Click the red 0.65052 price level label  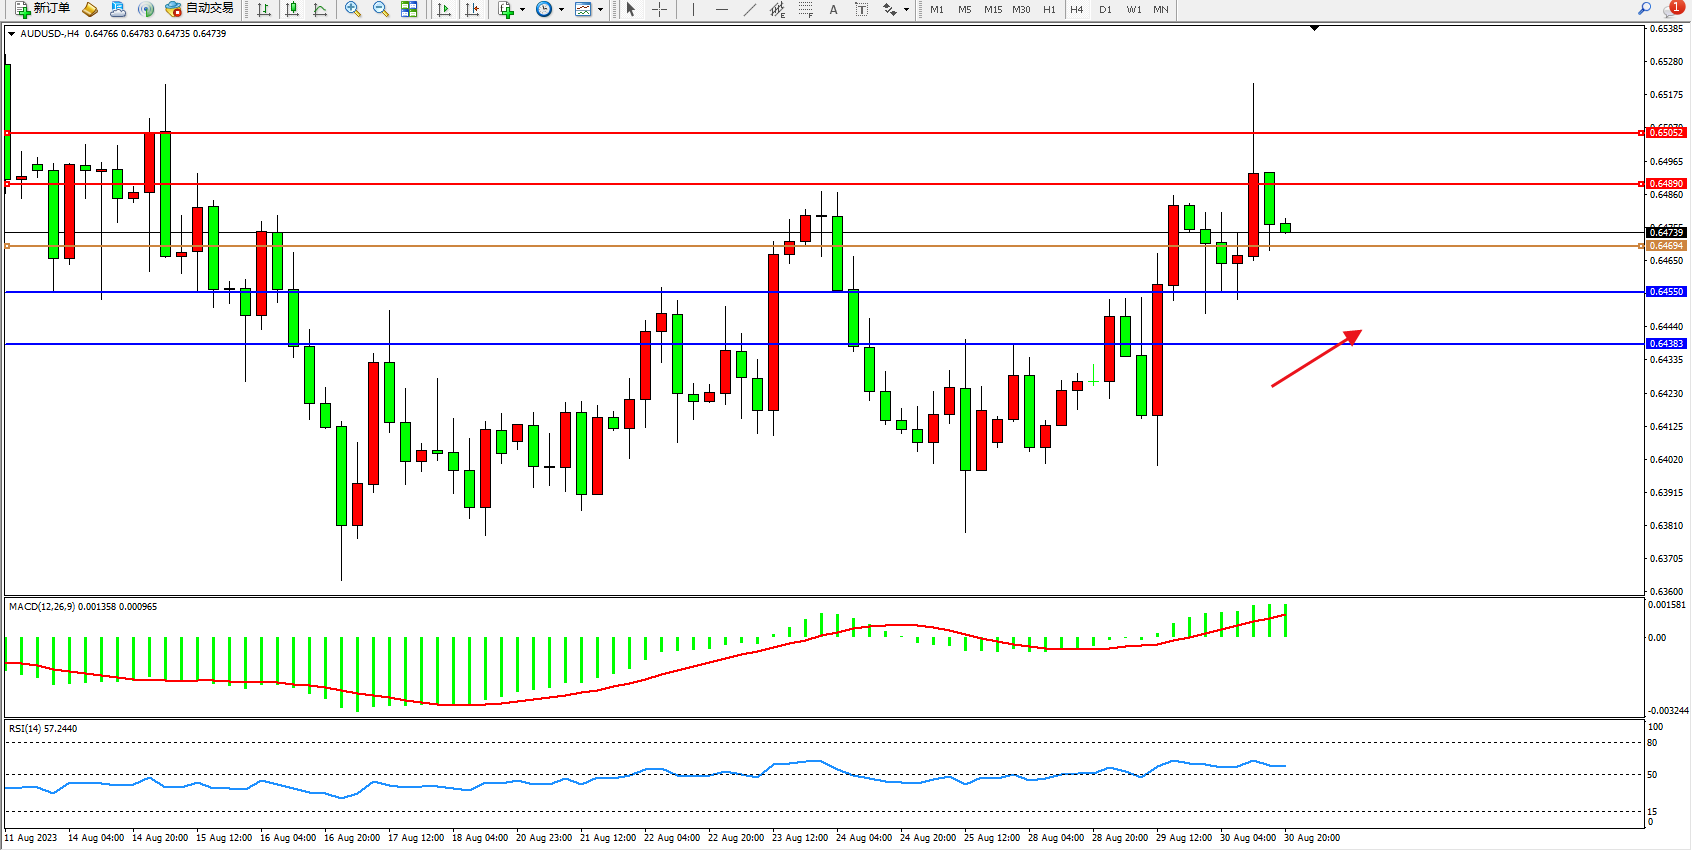[1665, 133]
